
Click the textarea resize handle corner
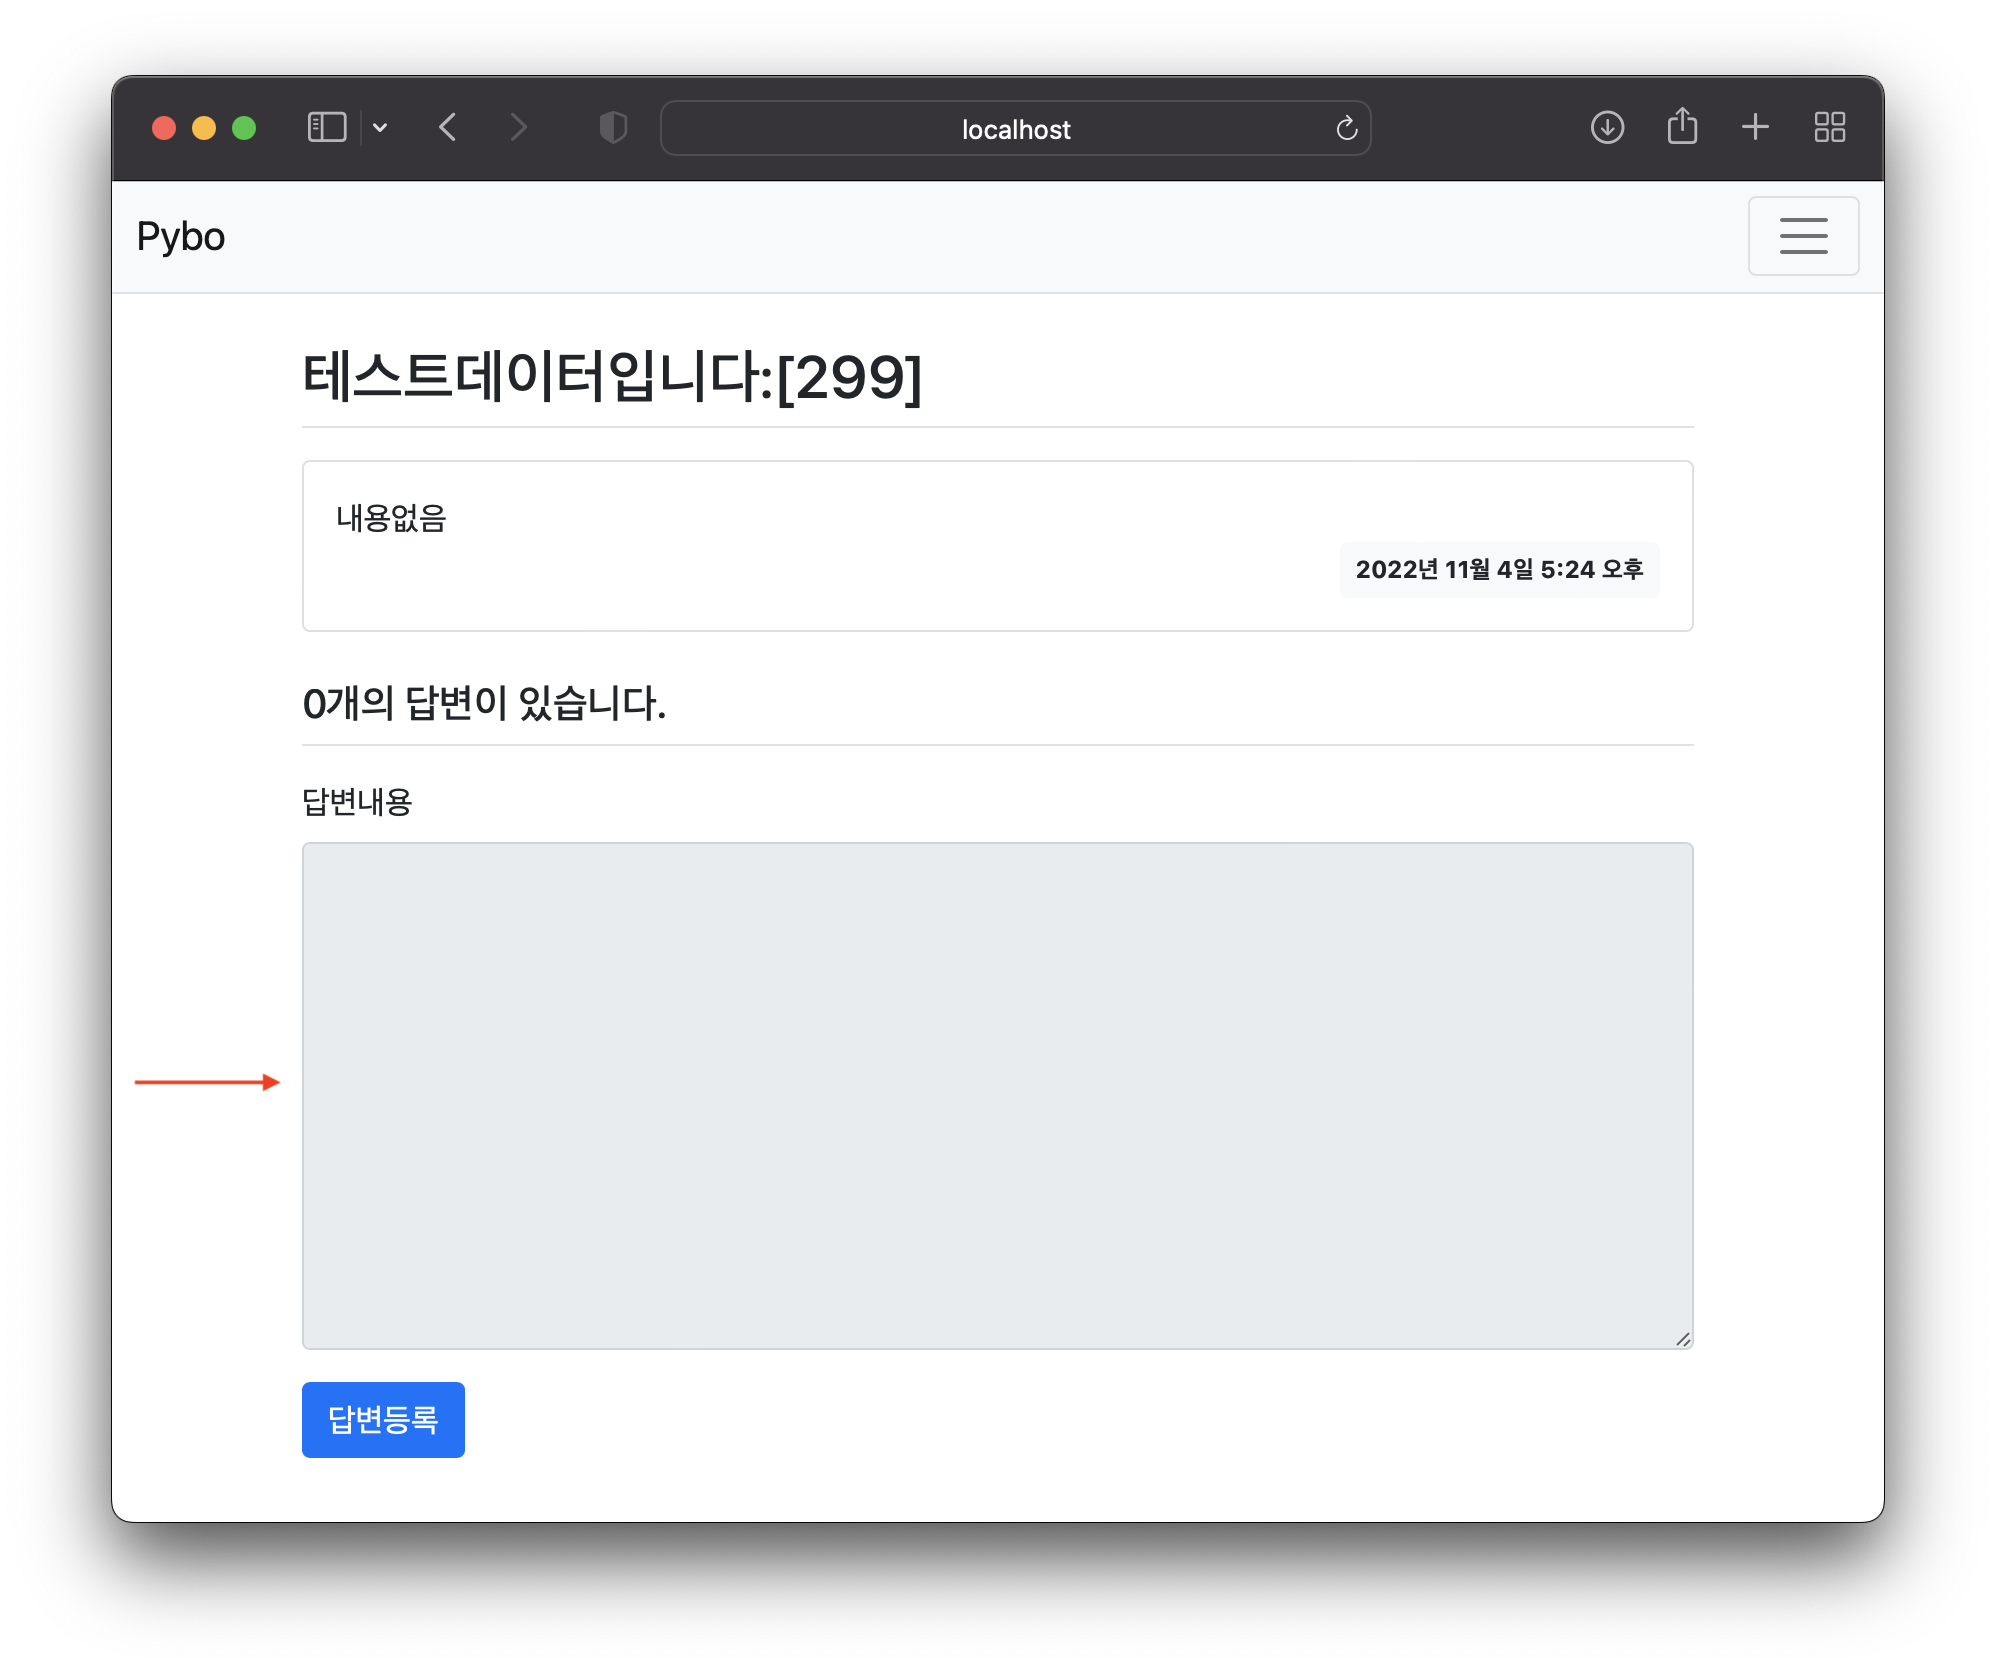click(x=1683, y=1339)
